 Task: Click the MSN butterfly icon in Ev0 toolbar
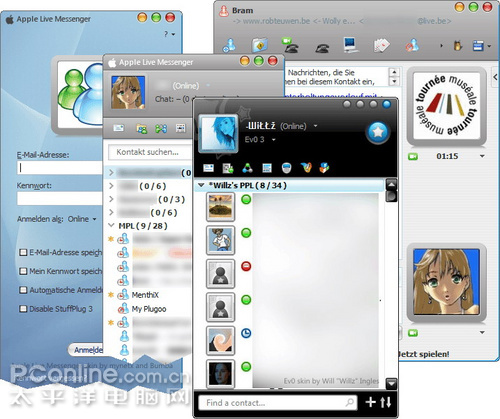pos(306,167)
